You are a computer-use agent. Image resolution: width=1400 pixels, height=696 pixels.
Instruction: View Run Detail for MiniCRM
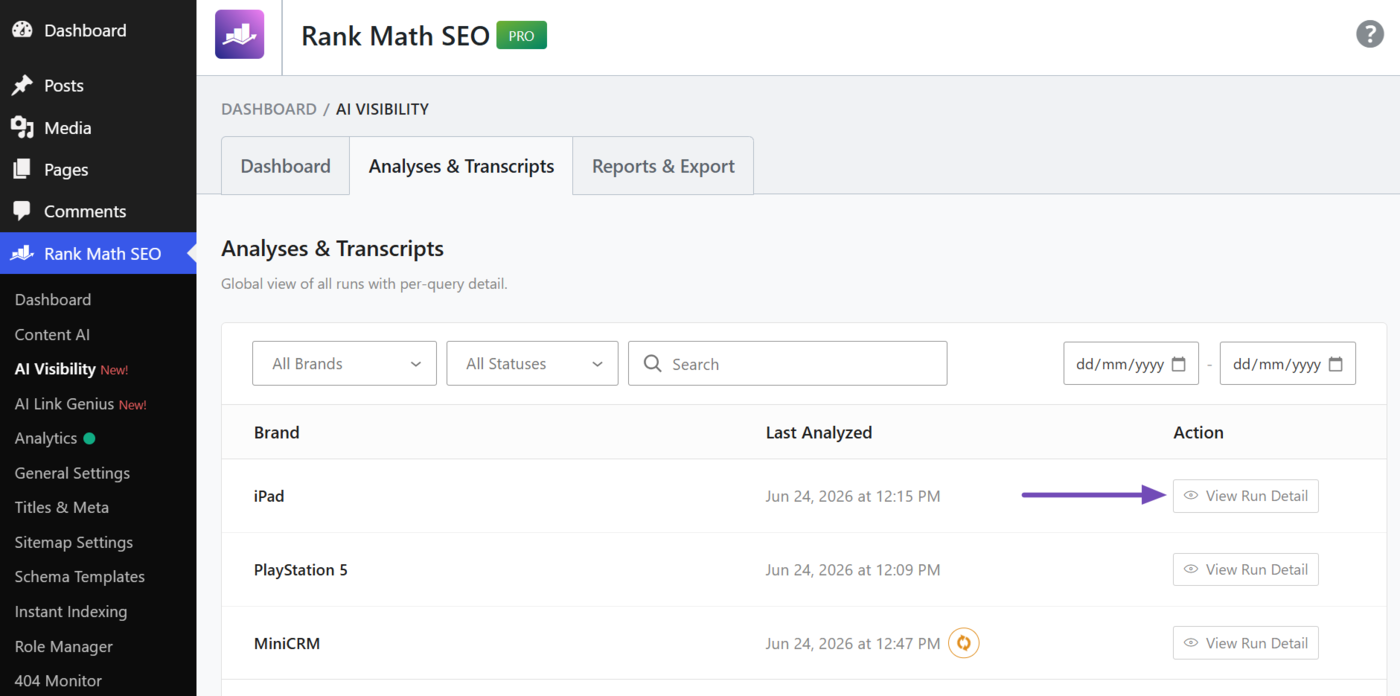pos(1245,643)
